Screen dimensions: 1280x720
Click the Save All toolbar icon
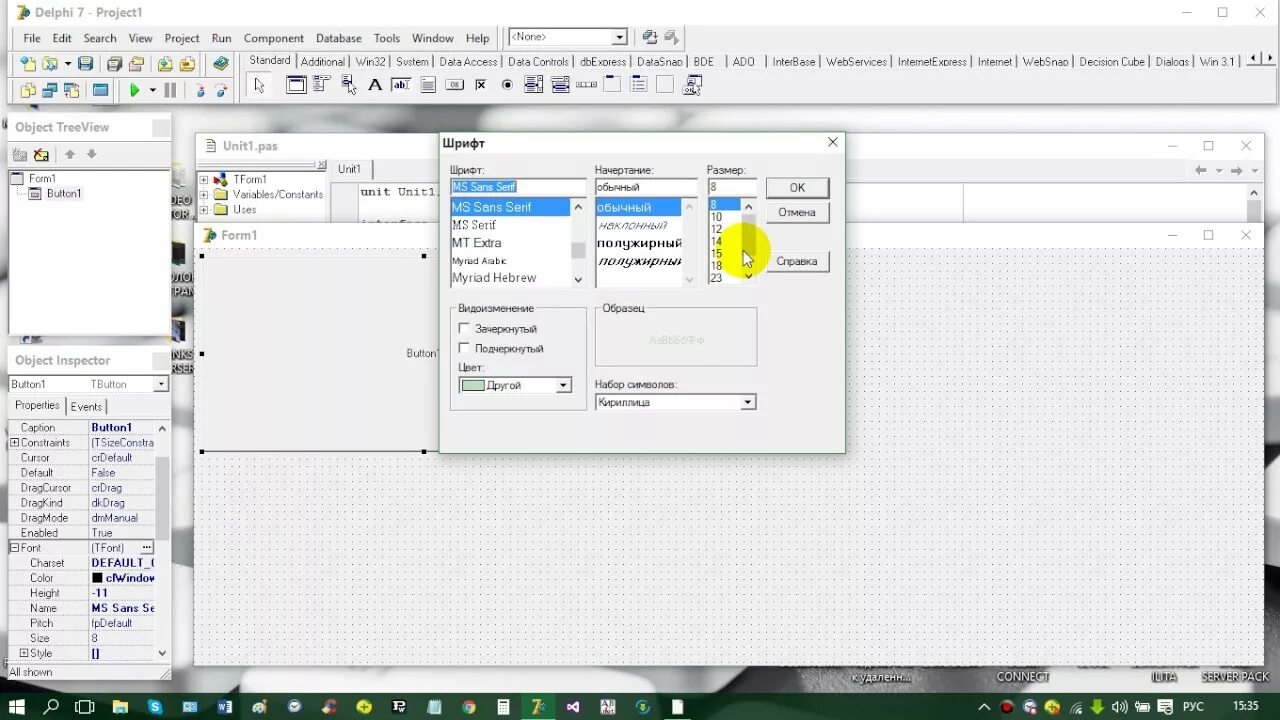[x=114, y=63]
